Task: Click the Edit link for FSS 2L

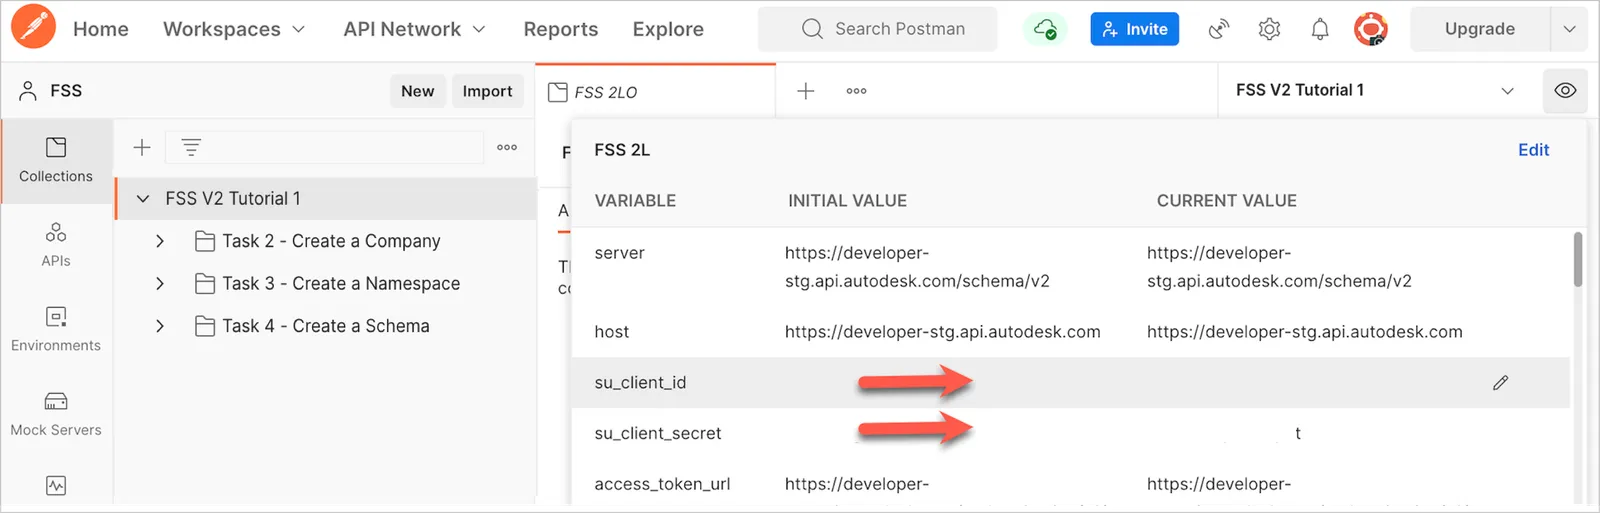Action: pos(1533,150)
